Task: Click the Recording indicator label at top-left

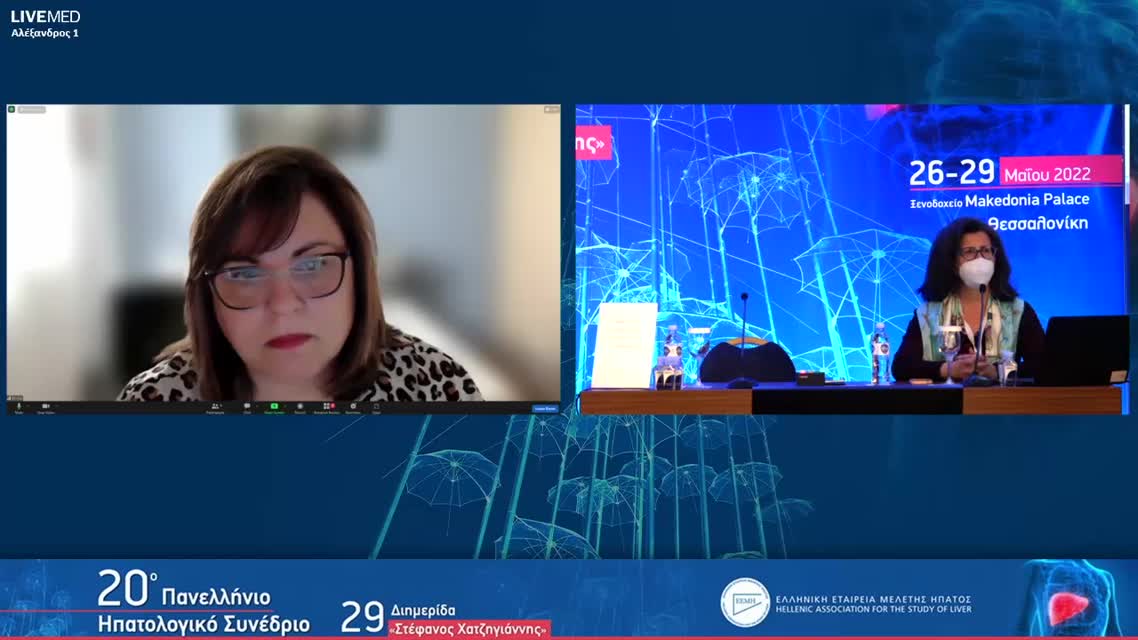Action: pos(33,109)
